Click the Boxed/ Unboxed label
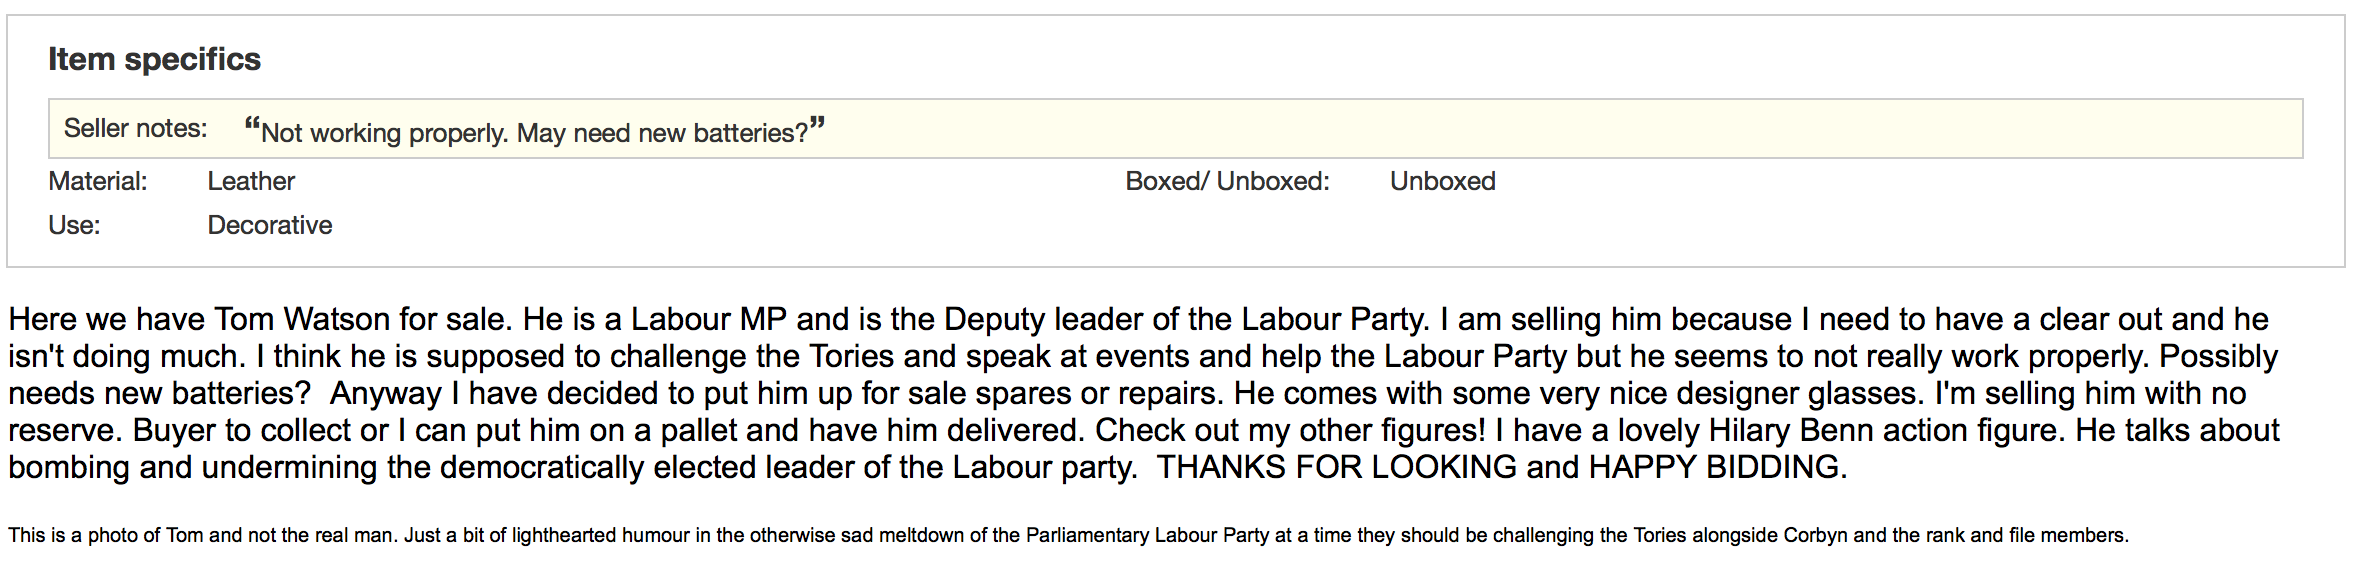2362x579 pixels. (1227, 181)
